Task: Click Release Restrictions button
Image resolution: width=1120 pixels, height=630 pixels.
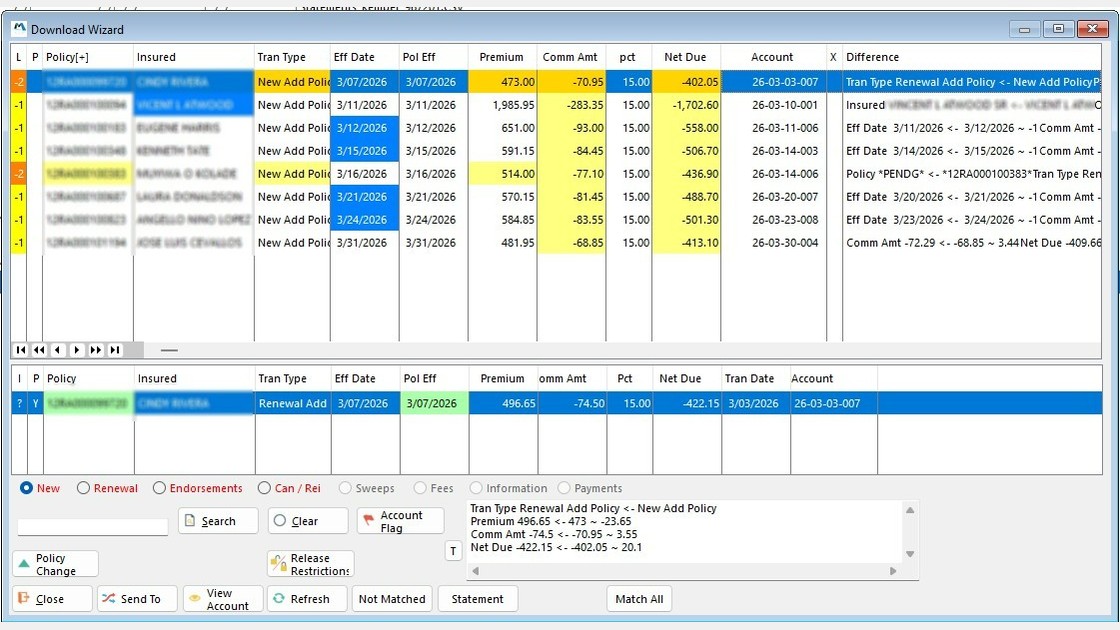Action: click(311, 564)
